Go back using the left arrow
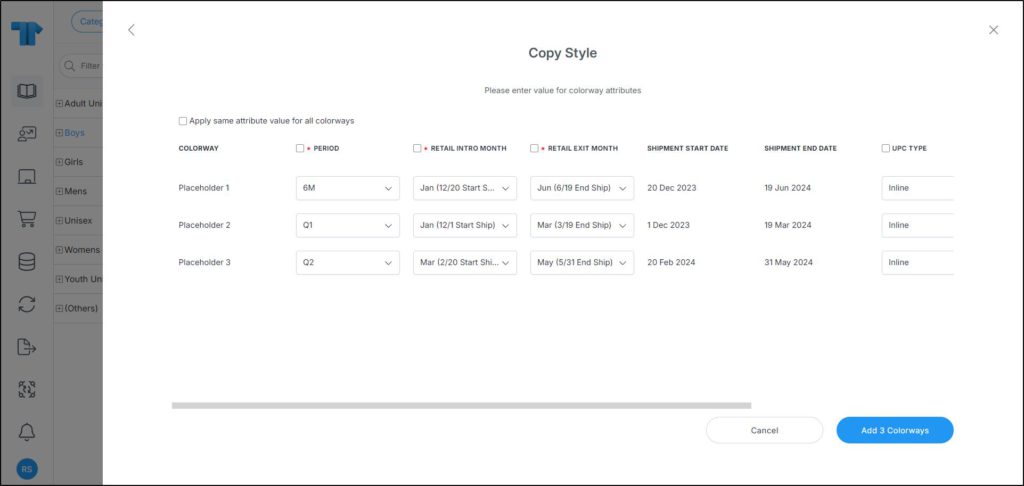 point(131,30)
